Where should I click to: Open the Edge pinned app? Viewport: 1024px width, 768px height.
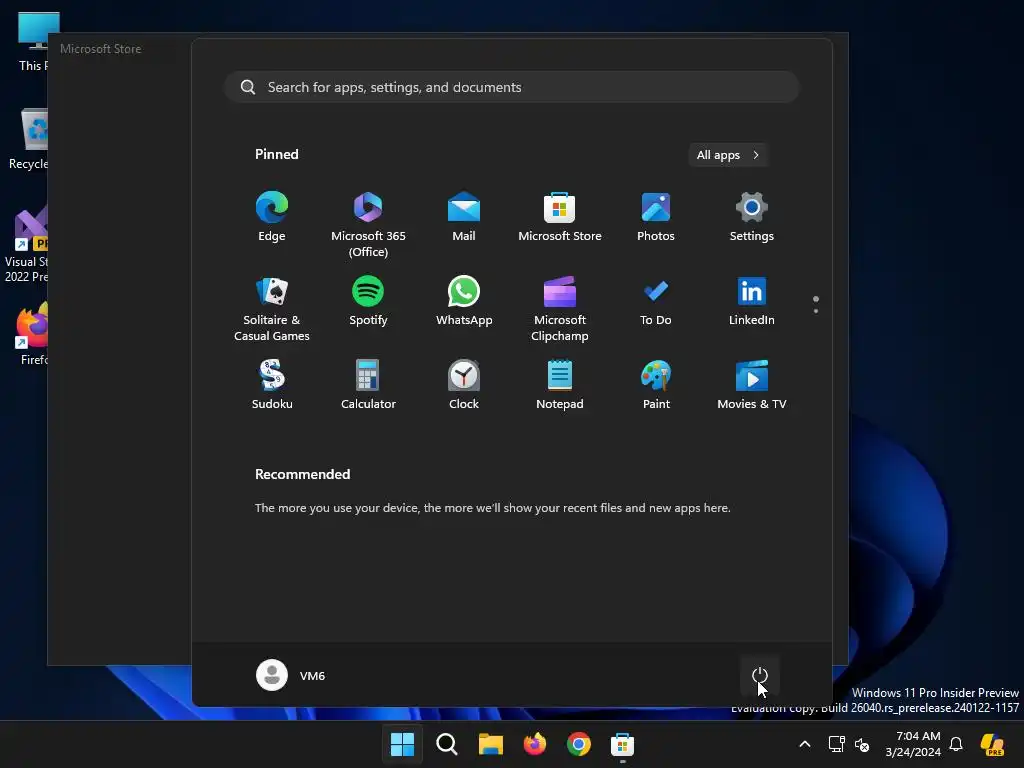272,218
